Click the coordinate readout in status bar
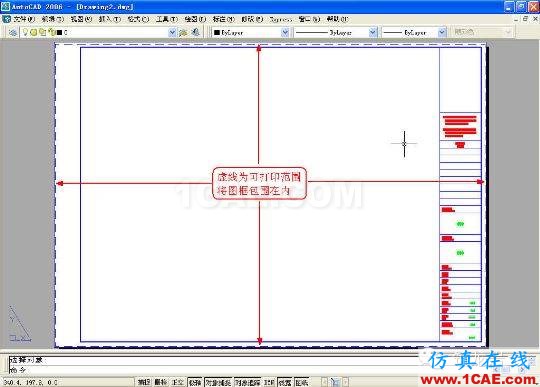The width and height of the screenshot is (540, 387). (x=31, y=382)
